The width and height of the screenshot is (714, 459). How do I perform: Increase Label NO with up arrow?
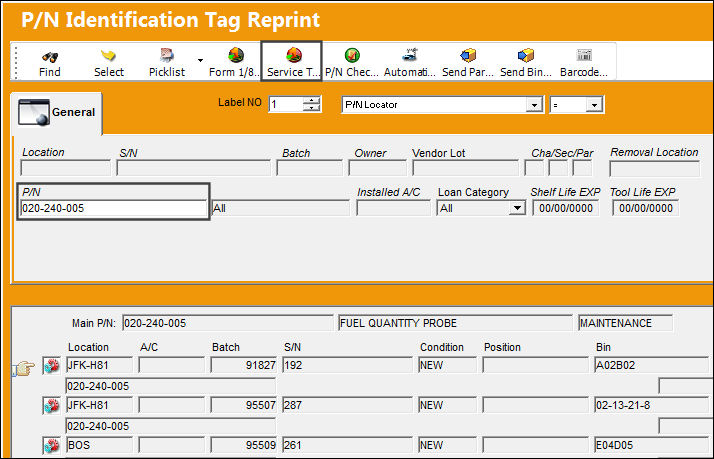(x=312, y=101)
